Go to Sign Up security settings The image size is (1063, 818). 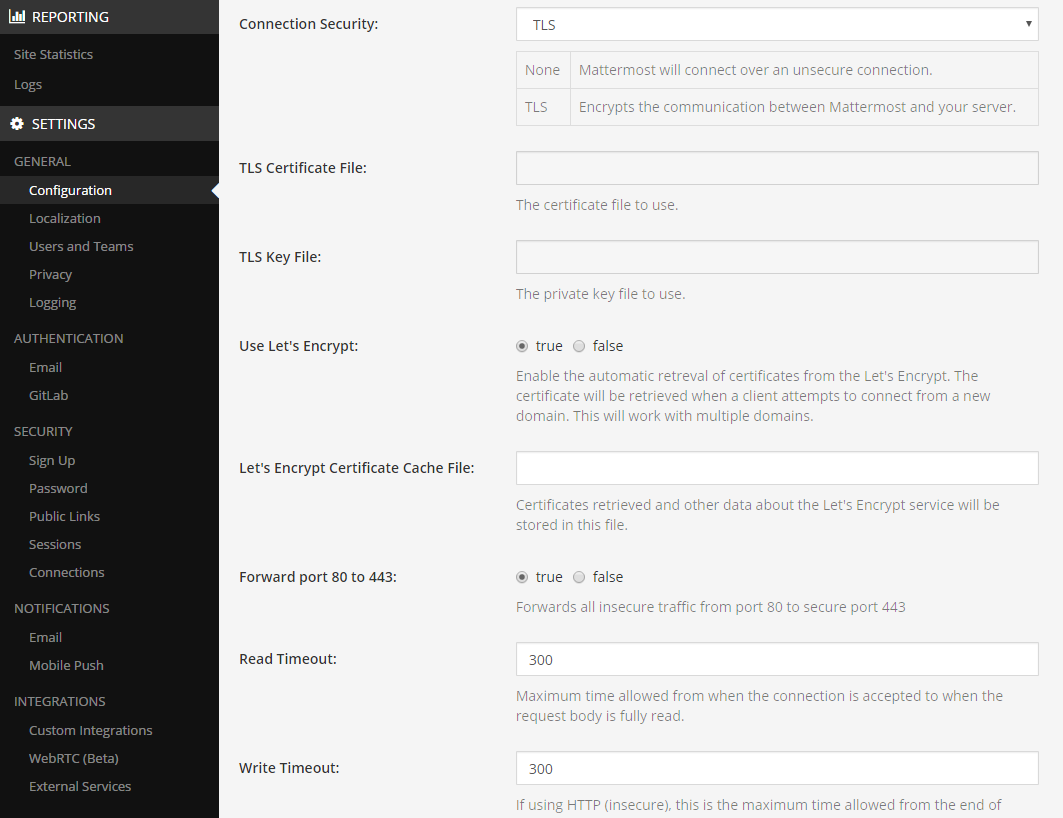point(52,460)
